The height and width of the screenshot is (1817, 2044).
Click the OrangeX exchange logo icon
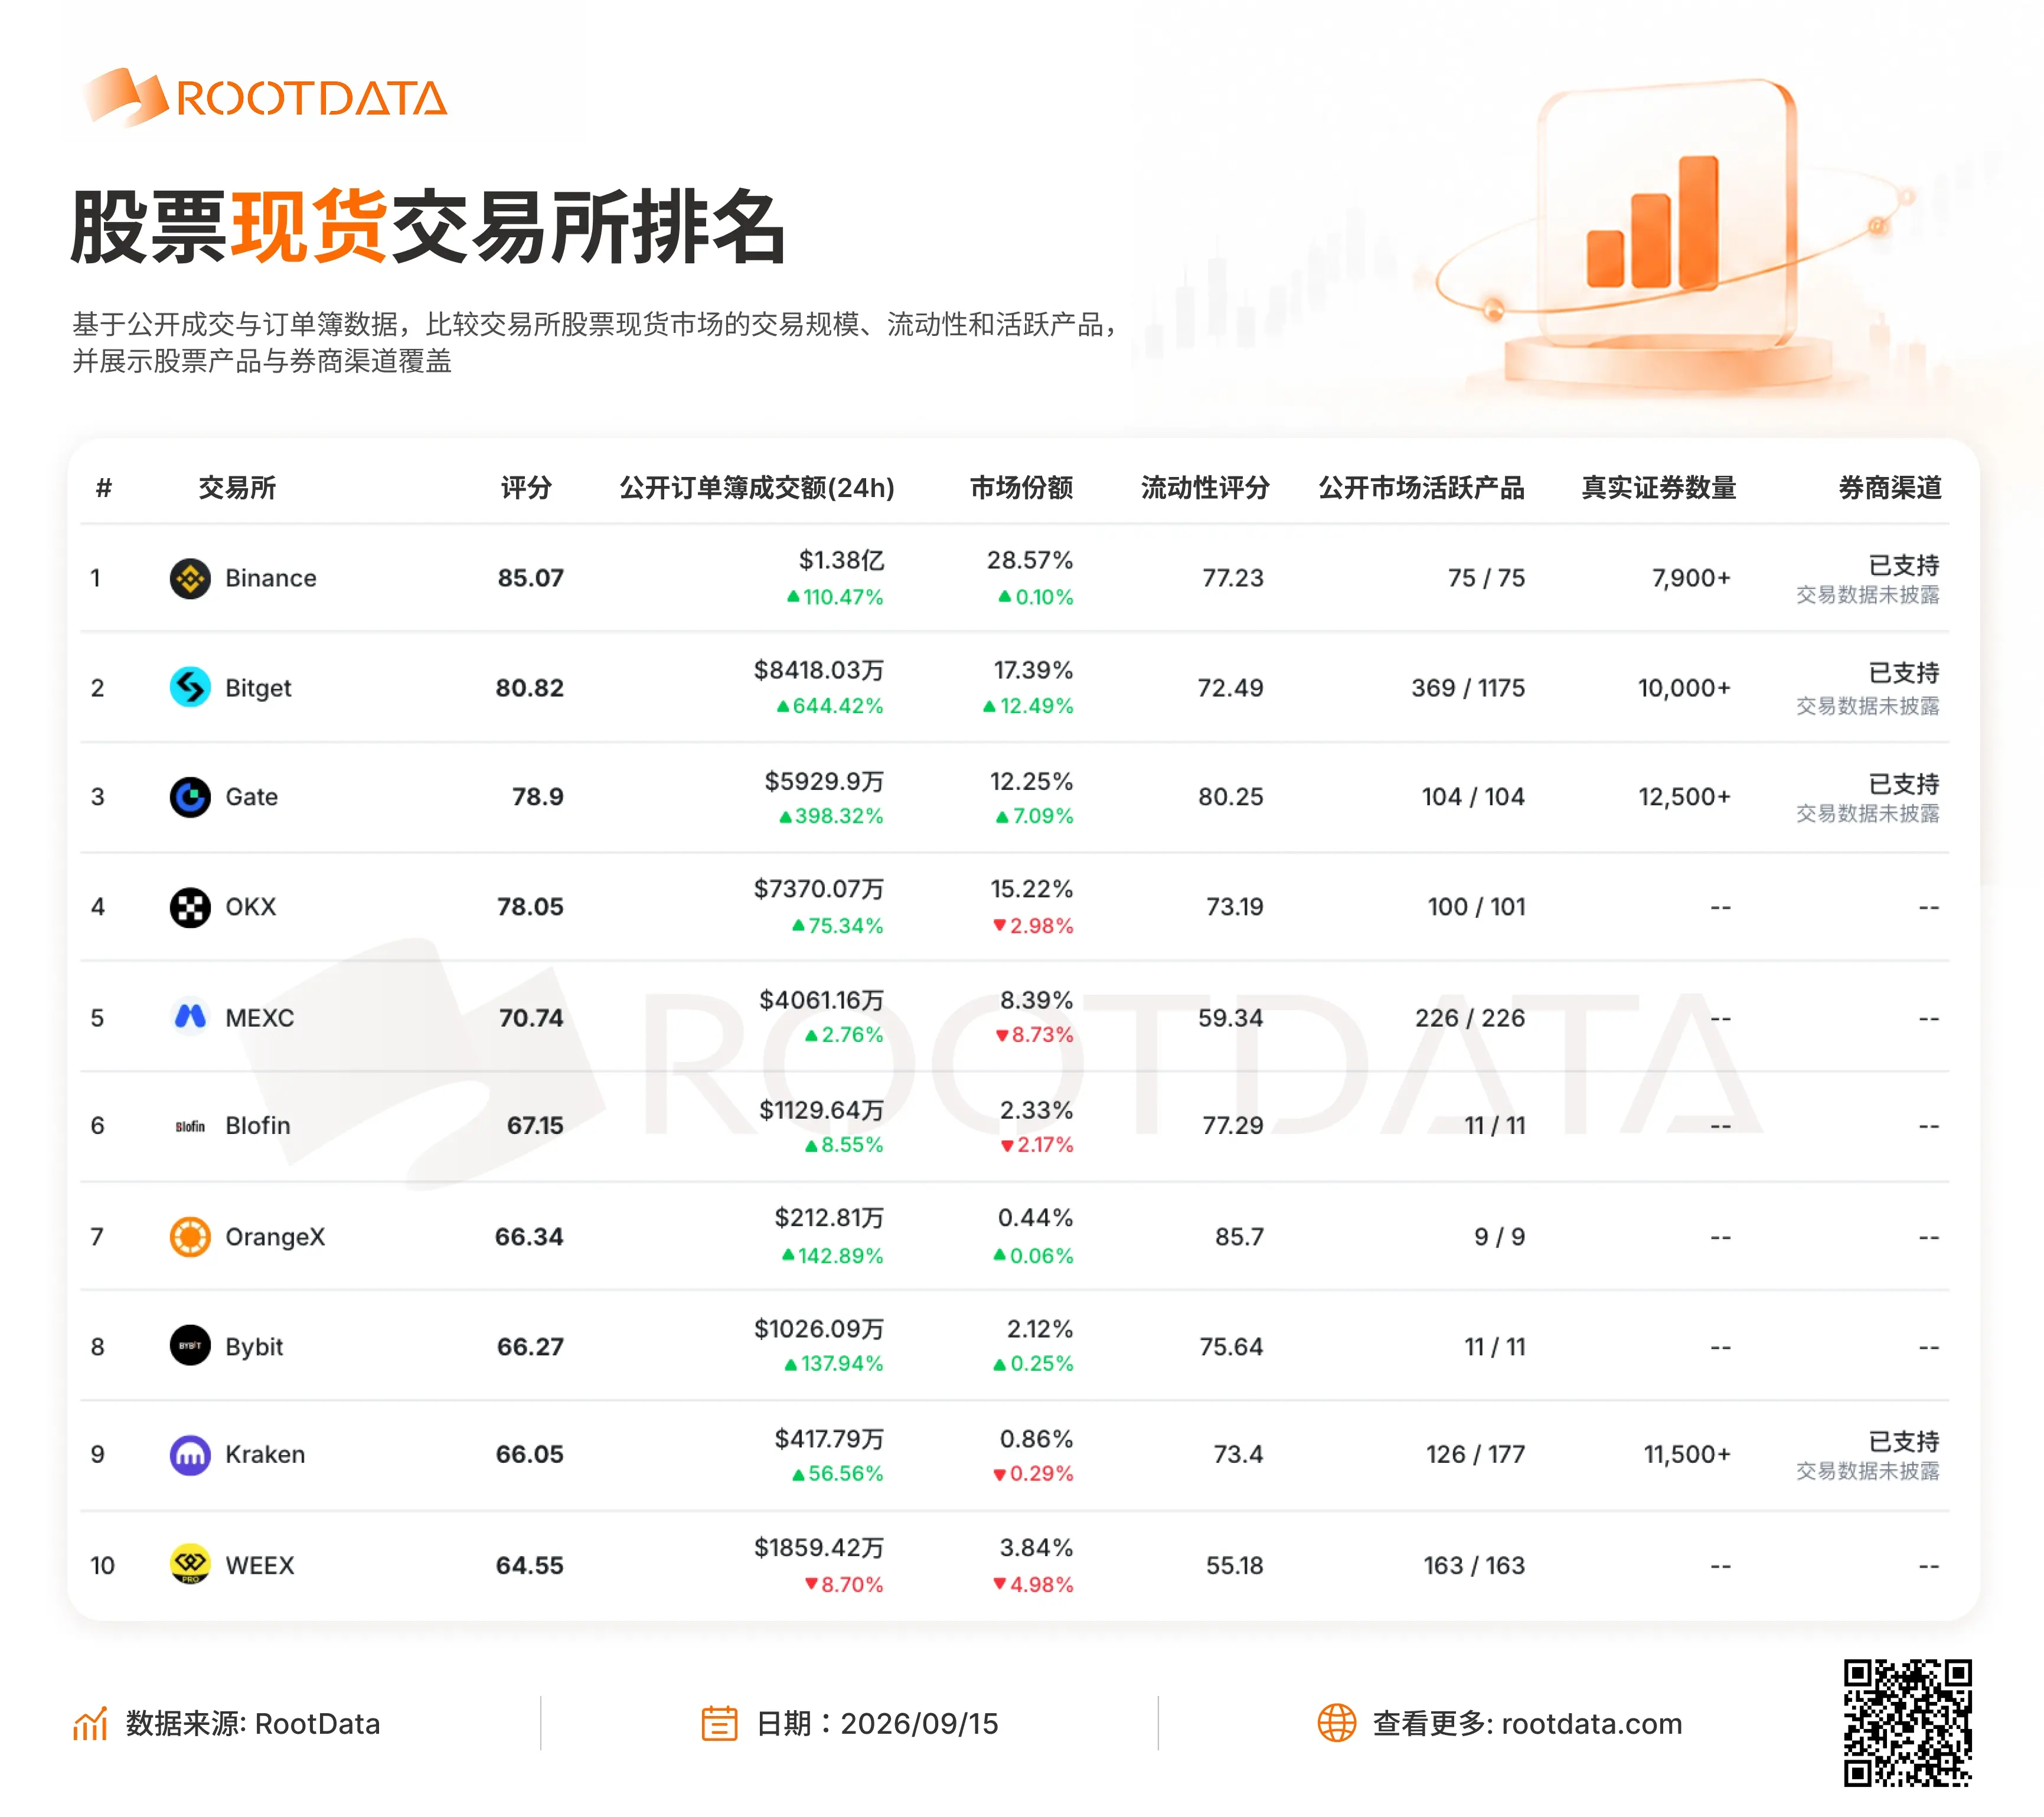pyautogui.click(x=190, y=1237)
